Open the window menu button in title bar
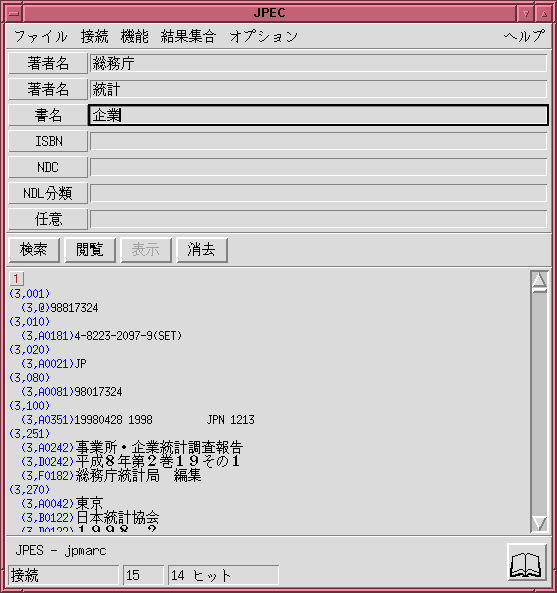 pos(14,14)
